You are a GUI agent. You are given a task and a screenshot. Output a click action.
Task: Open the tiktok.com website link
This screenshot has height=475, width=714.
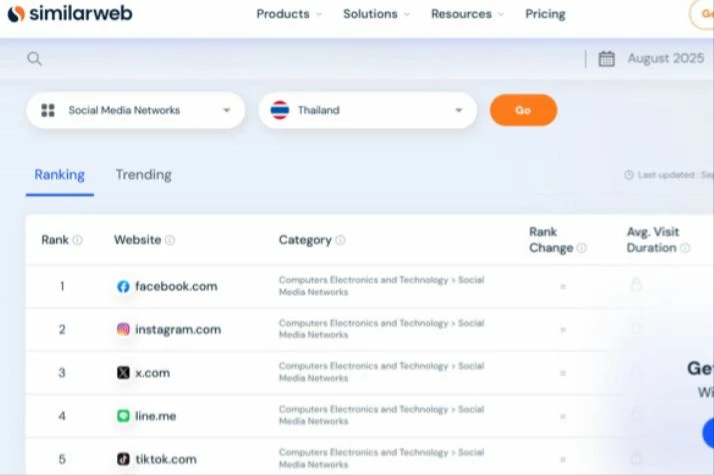coord(166,459)
